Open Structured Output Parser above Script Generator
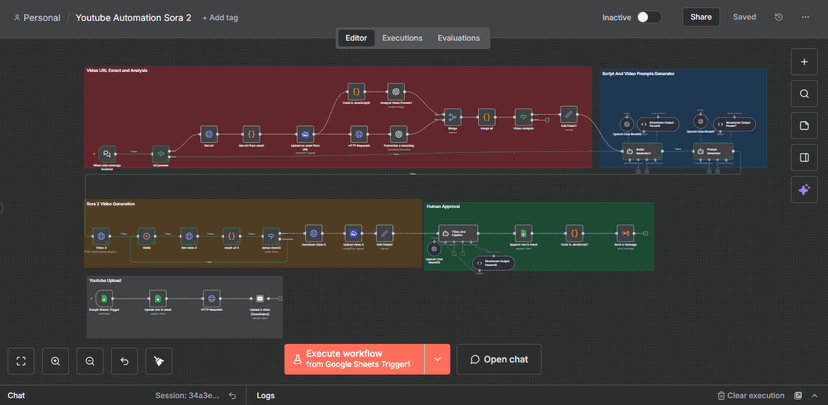 click(x=659, y=124)
